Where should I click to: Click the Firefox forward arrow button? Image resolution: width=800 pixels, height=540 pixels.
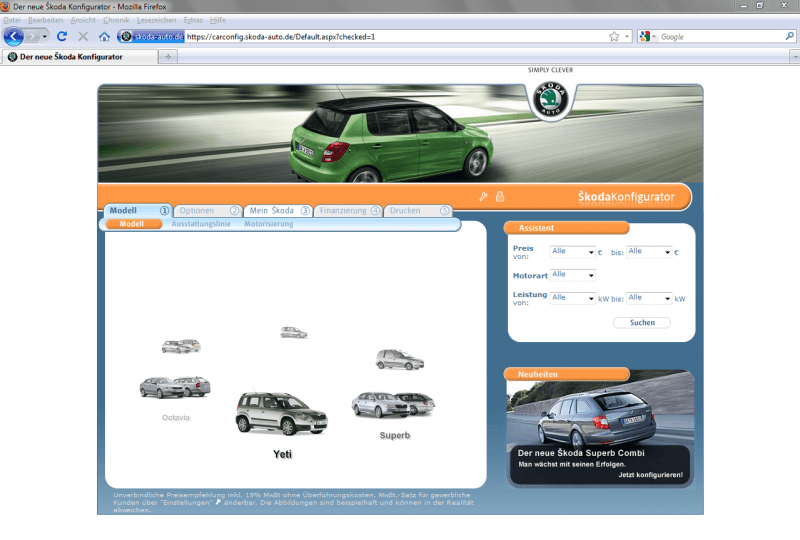click(32, 37)
